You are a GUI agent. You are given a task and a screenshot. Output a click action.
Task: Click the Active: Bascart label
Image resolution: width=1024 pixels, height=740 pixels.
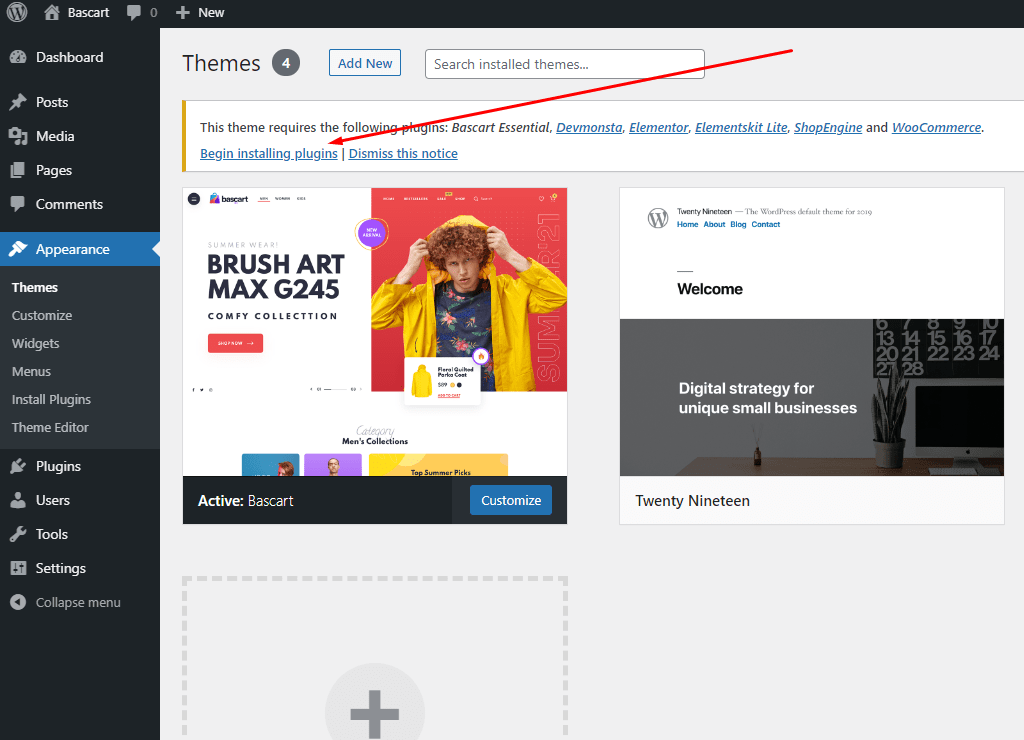246,501
